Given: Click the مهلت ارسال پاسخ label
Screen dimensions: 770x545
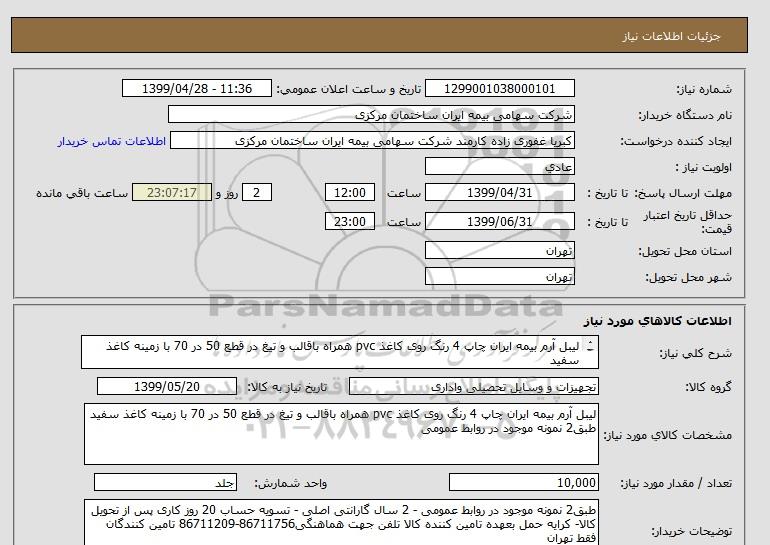Looking at the screenshot, I should [x=683, y=193].
